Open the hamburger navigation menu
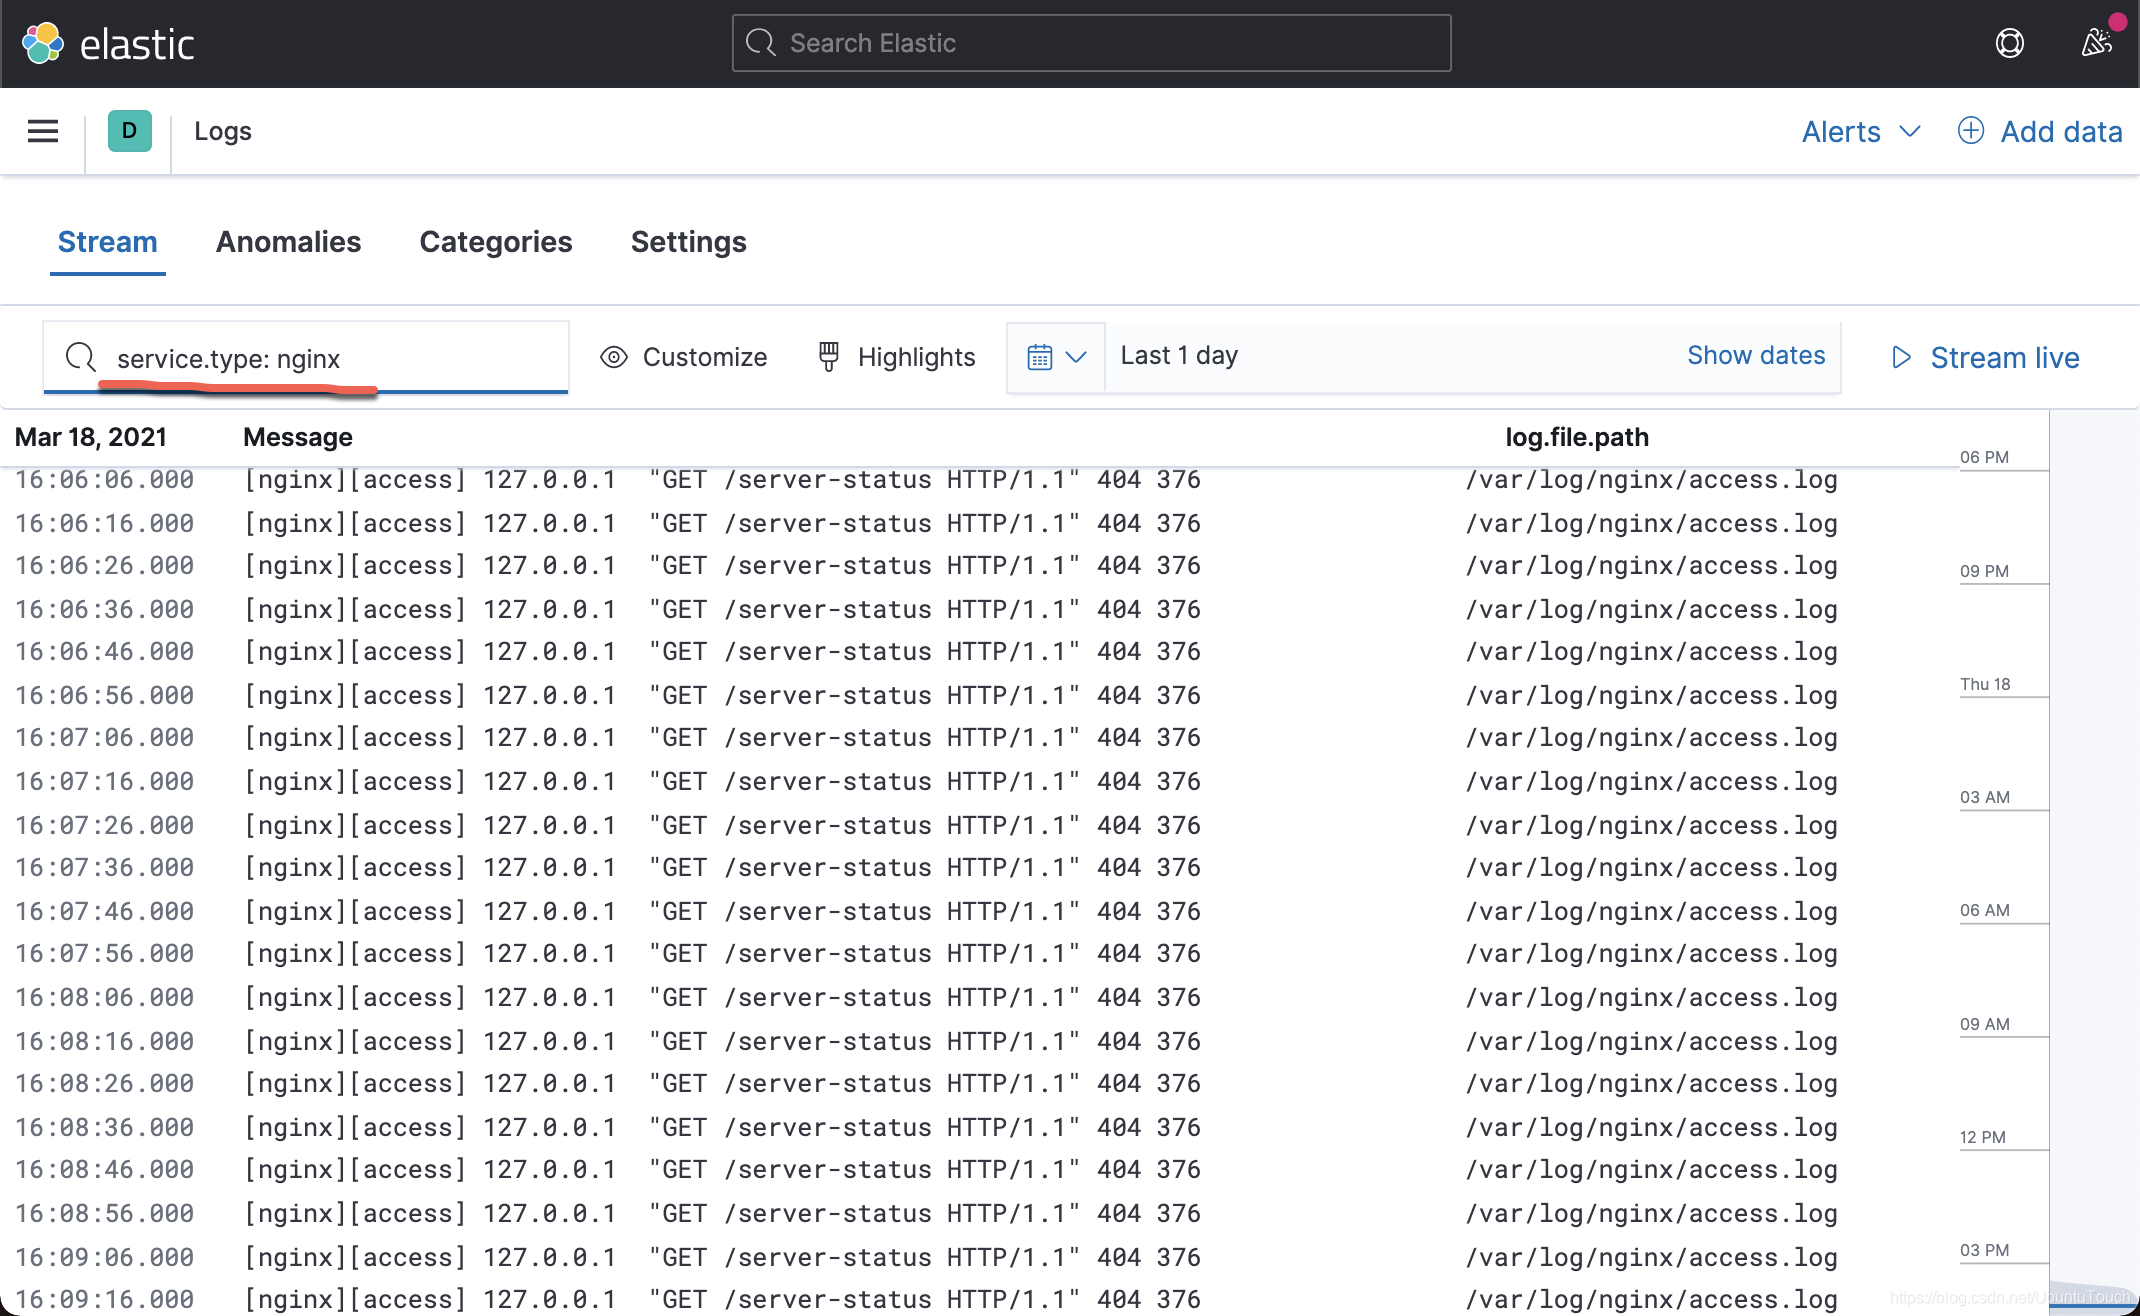Image resolution: width=2140 pixels, height=1316 pixels. click(x=42, y=131)
